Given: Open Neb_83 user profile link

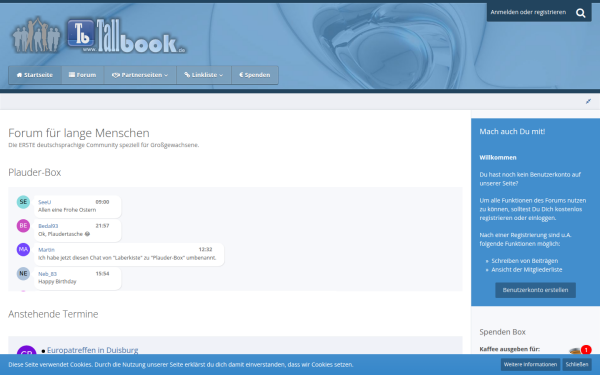Looking at the screenshot, I should tap(47, 274).
